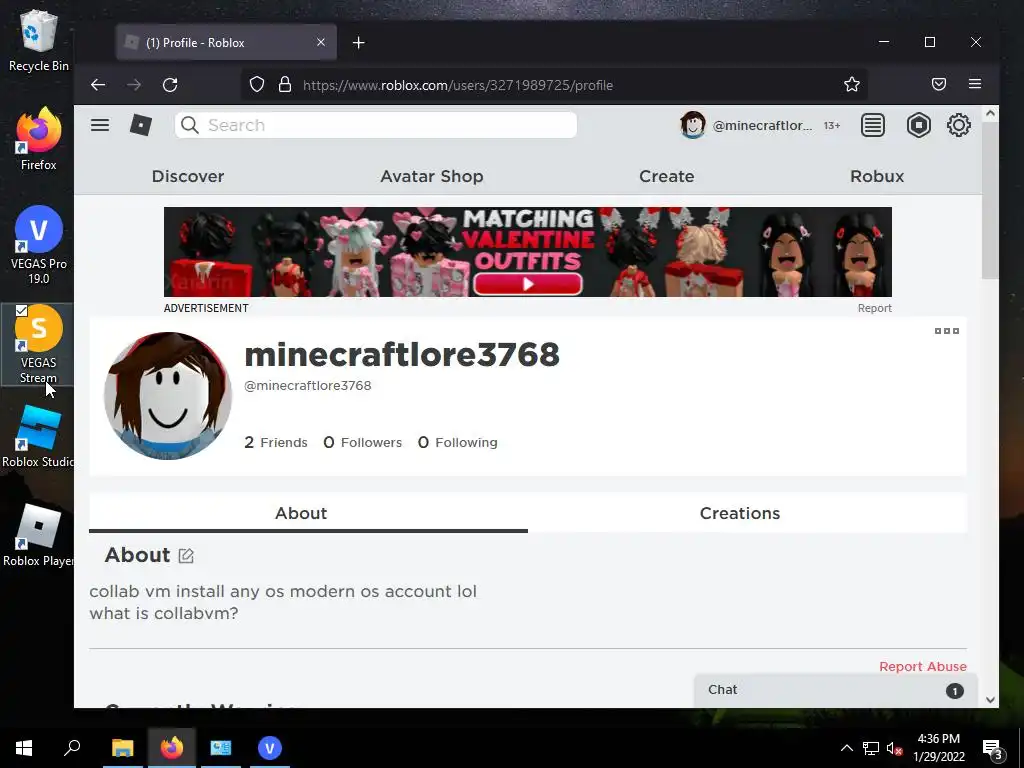Open the Windows Start menu
This screenshot has width=1024, height=768.
pyautogui.click(x=24, y=748)
